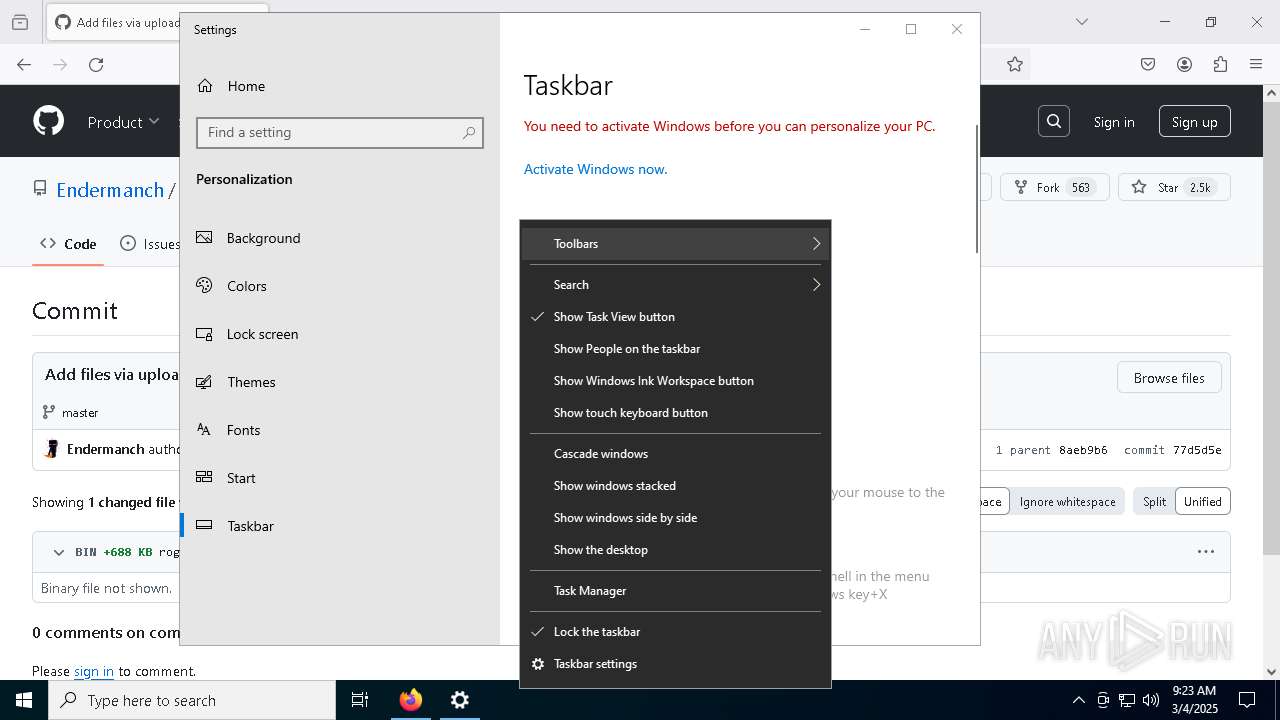Star the repository button
Screen dimensions: 1280x720
[x=1173, y=187]
